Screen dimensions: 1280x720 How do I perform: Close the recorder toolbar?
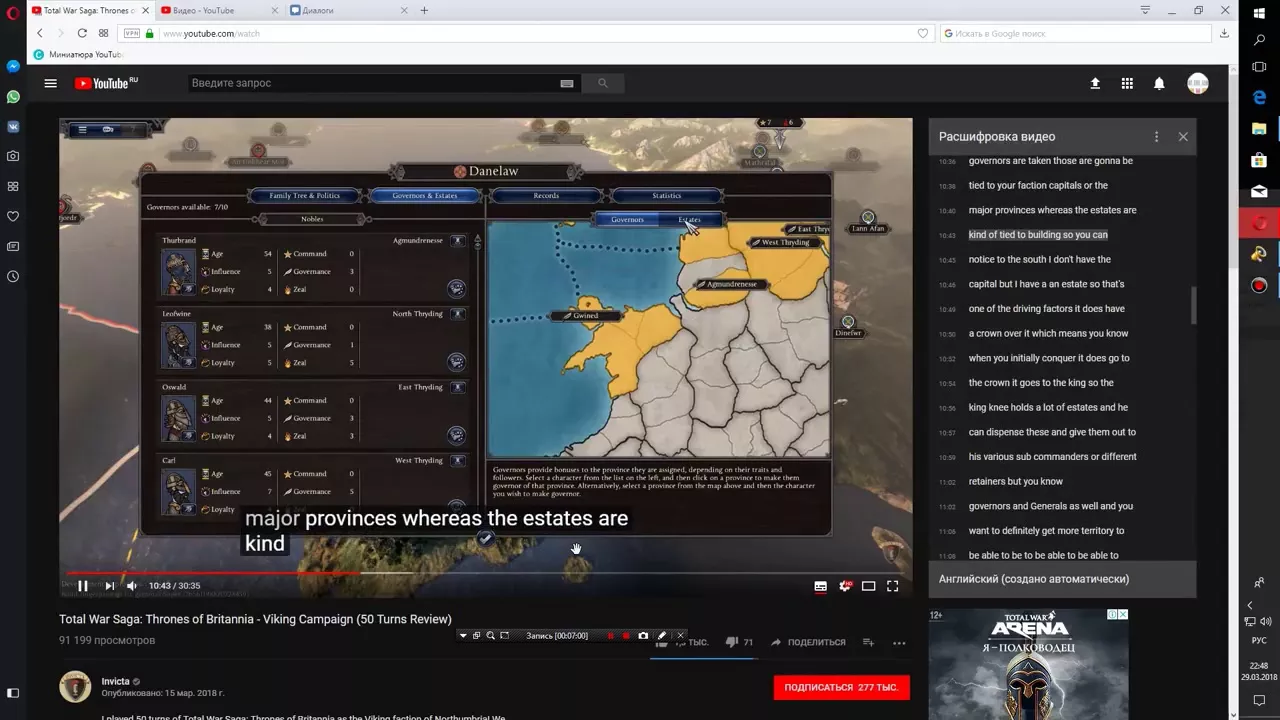(680, 636)
